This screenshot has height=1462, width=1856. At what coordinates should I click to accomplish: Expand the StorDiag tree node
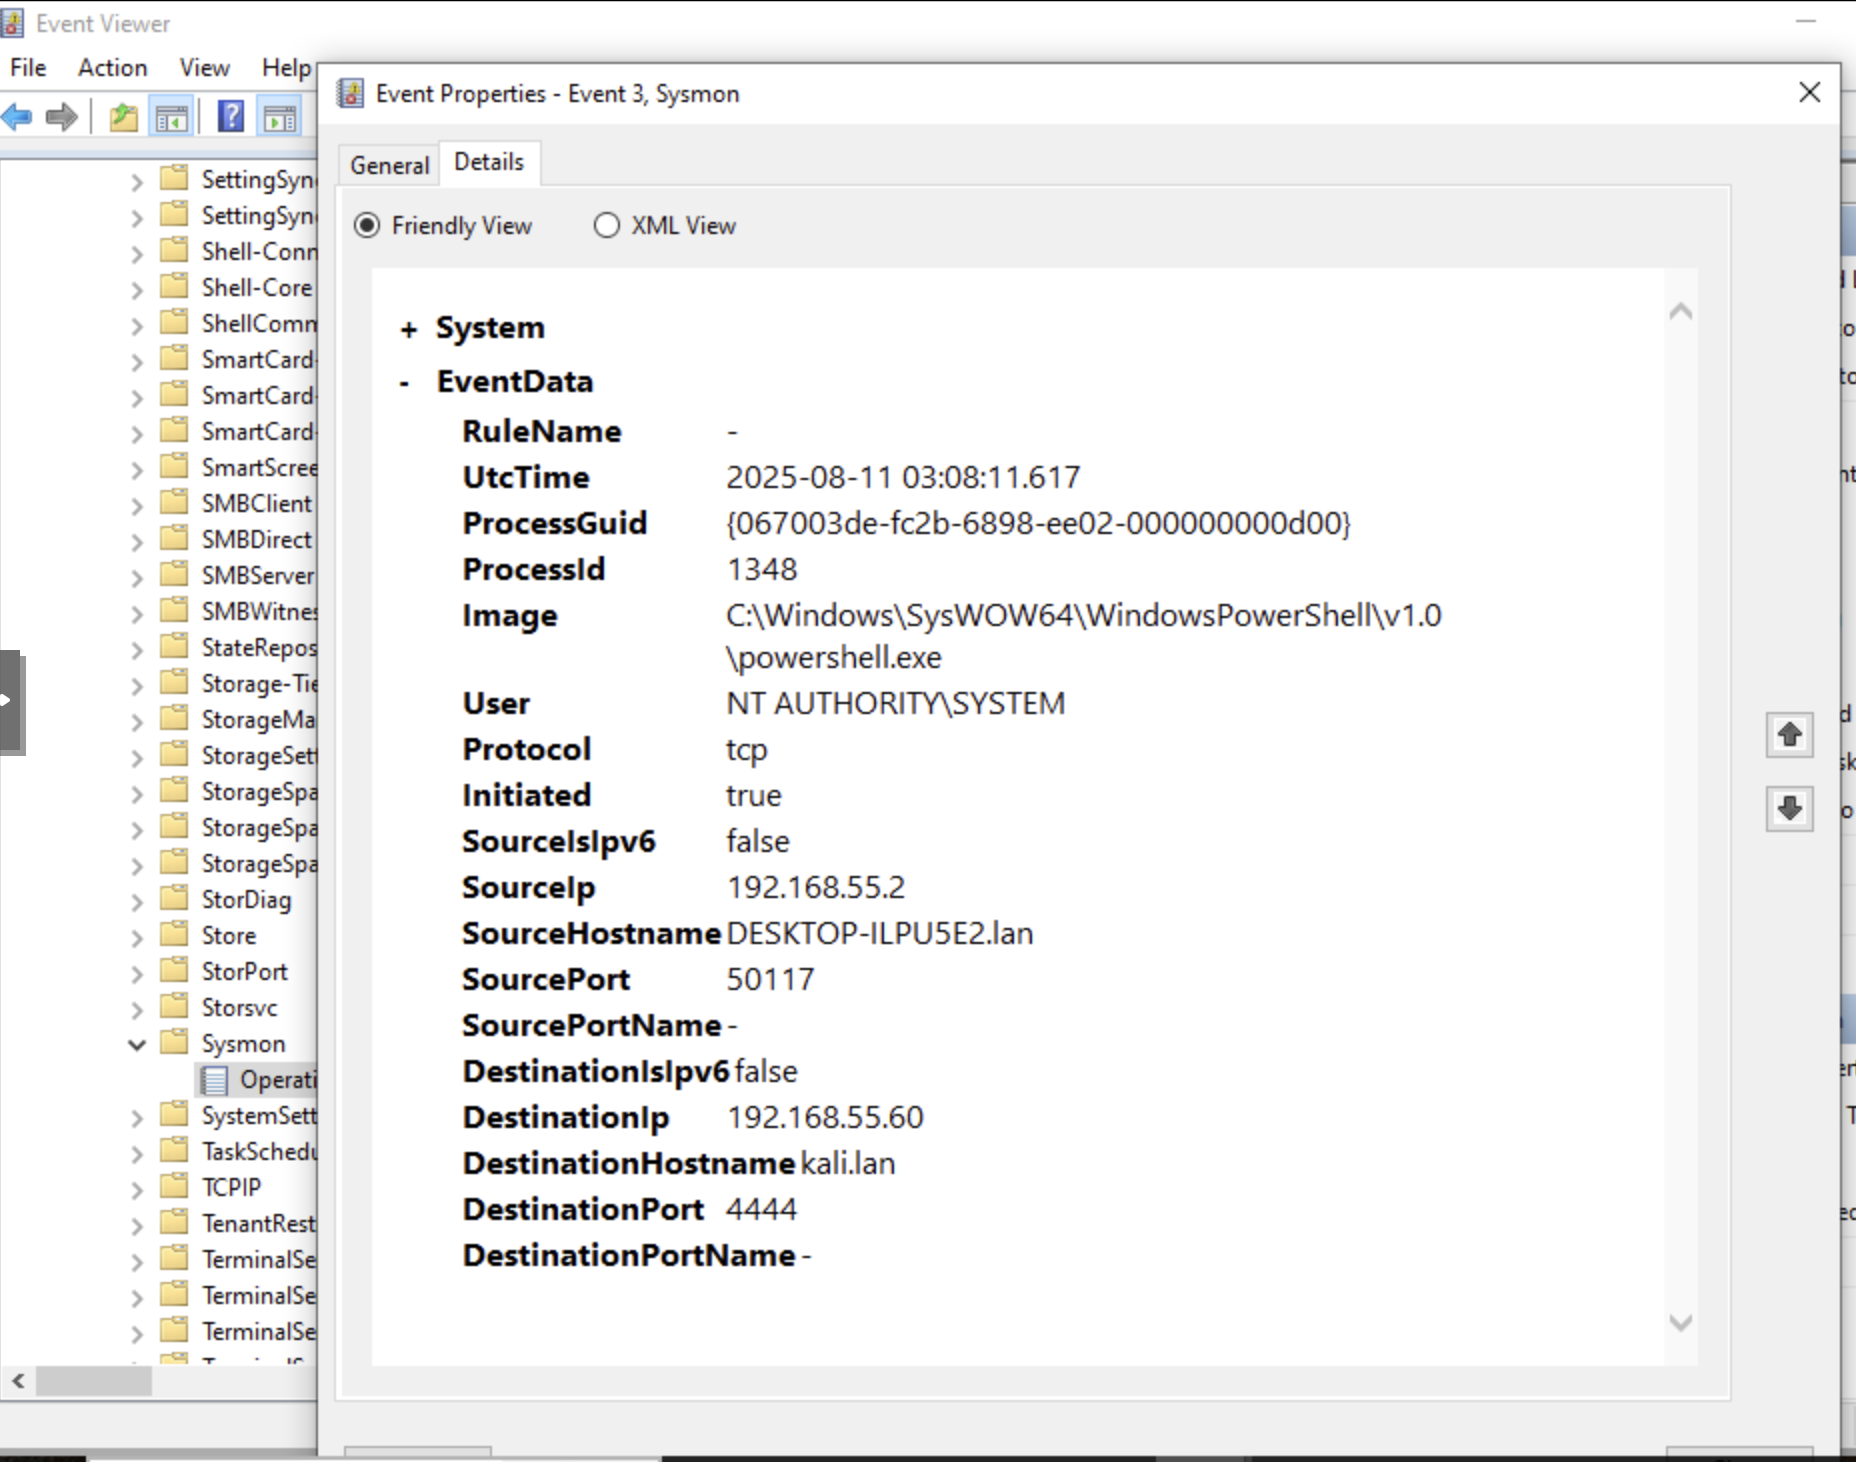tap(137, 901)
